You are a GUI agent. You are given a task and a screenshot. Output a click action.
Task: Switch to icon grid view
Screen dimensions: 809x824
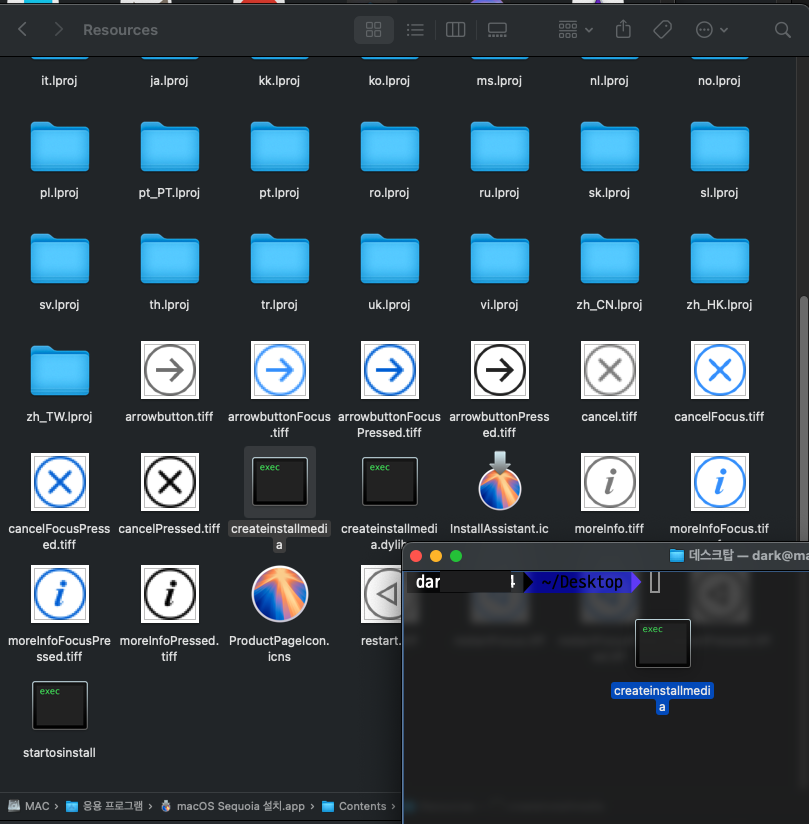[374, 30]
